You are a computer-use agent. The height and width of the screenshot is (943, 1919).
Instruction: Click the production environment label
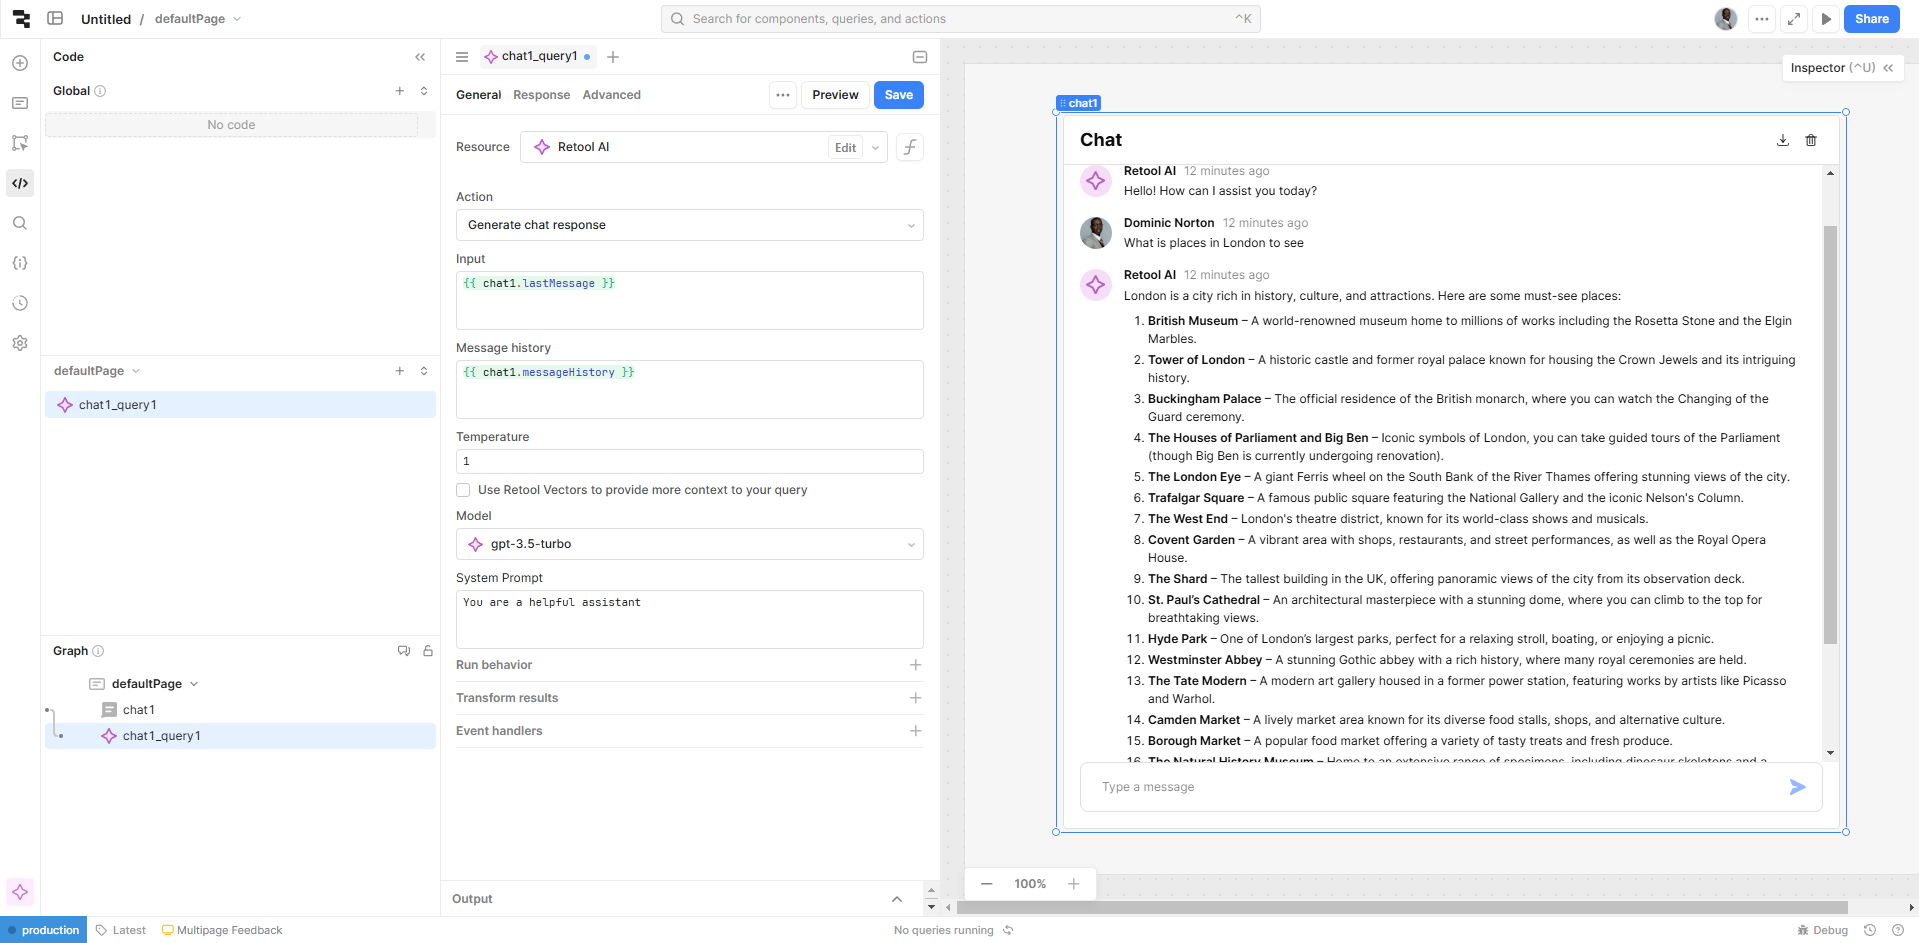(x=43, y=930)
